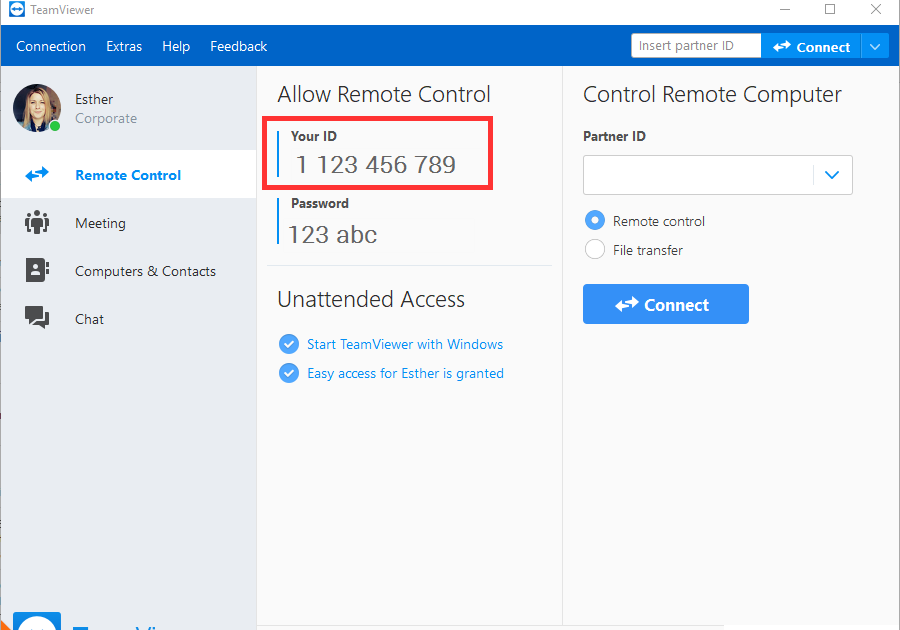Click the TeamViewer logo in title bar
The width and height of the screenshot is (900, 630).
tap(17, 9)
